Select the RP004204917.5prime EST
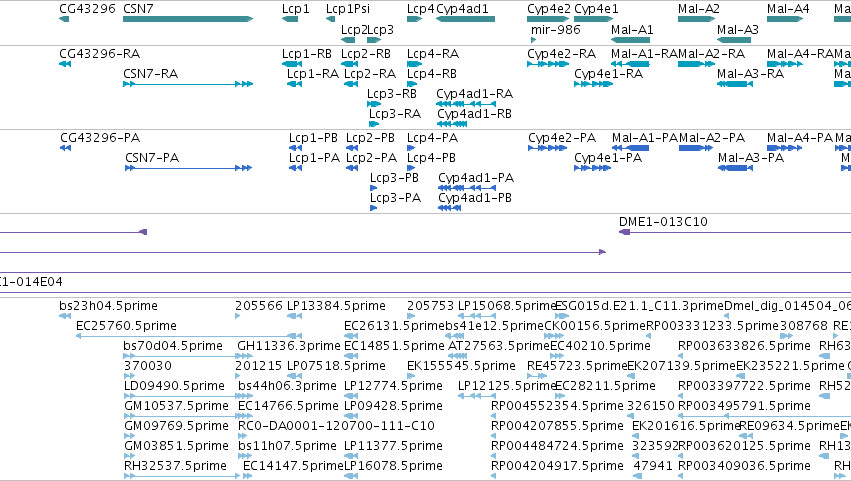Screen dimensions: 851x481 tap(493, 477)
